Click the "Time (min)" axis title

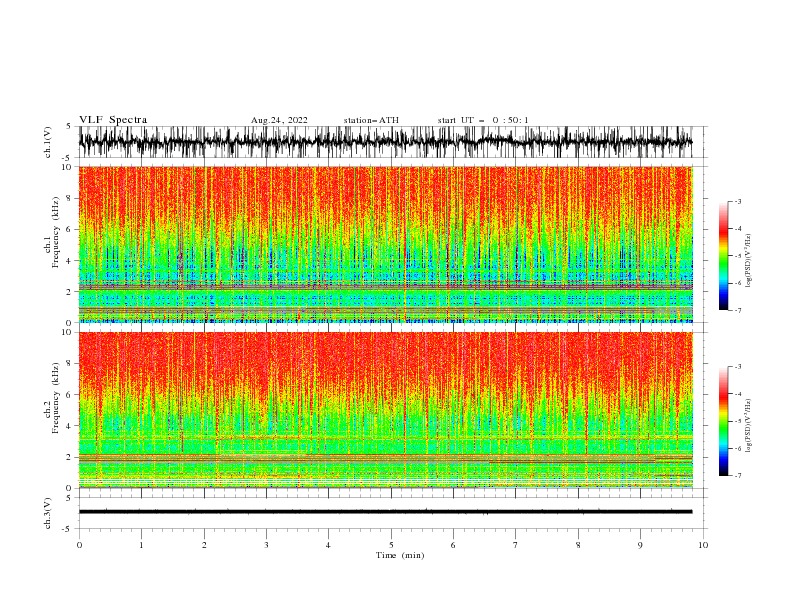click(400, 555)
